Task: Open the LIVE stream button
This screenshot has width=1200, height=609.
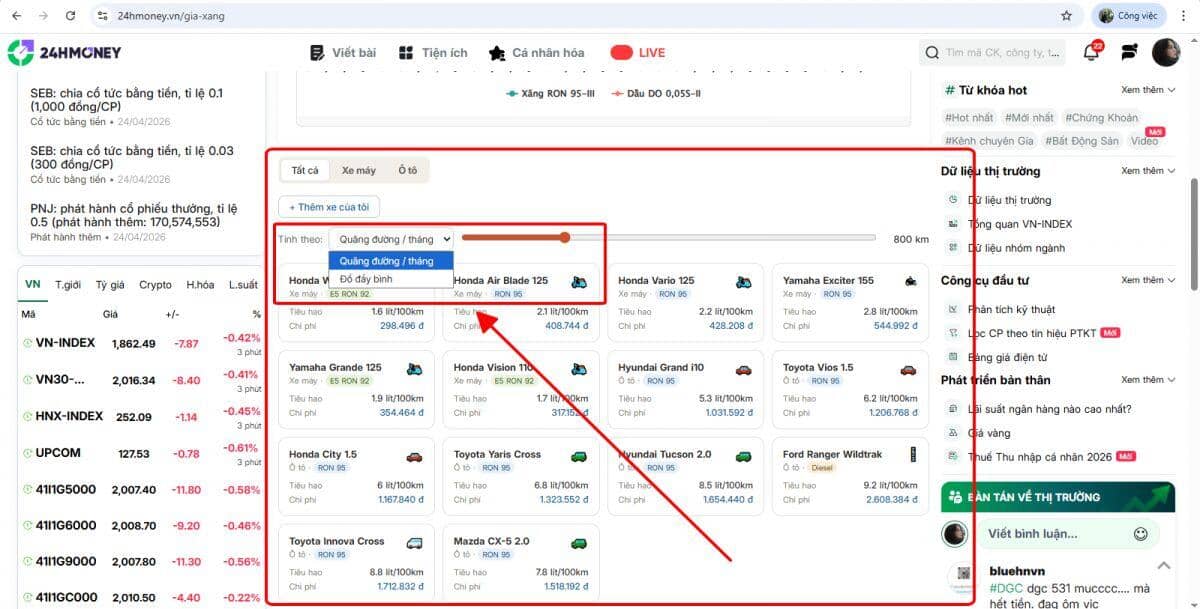Action: click(x=638, y=53)
